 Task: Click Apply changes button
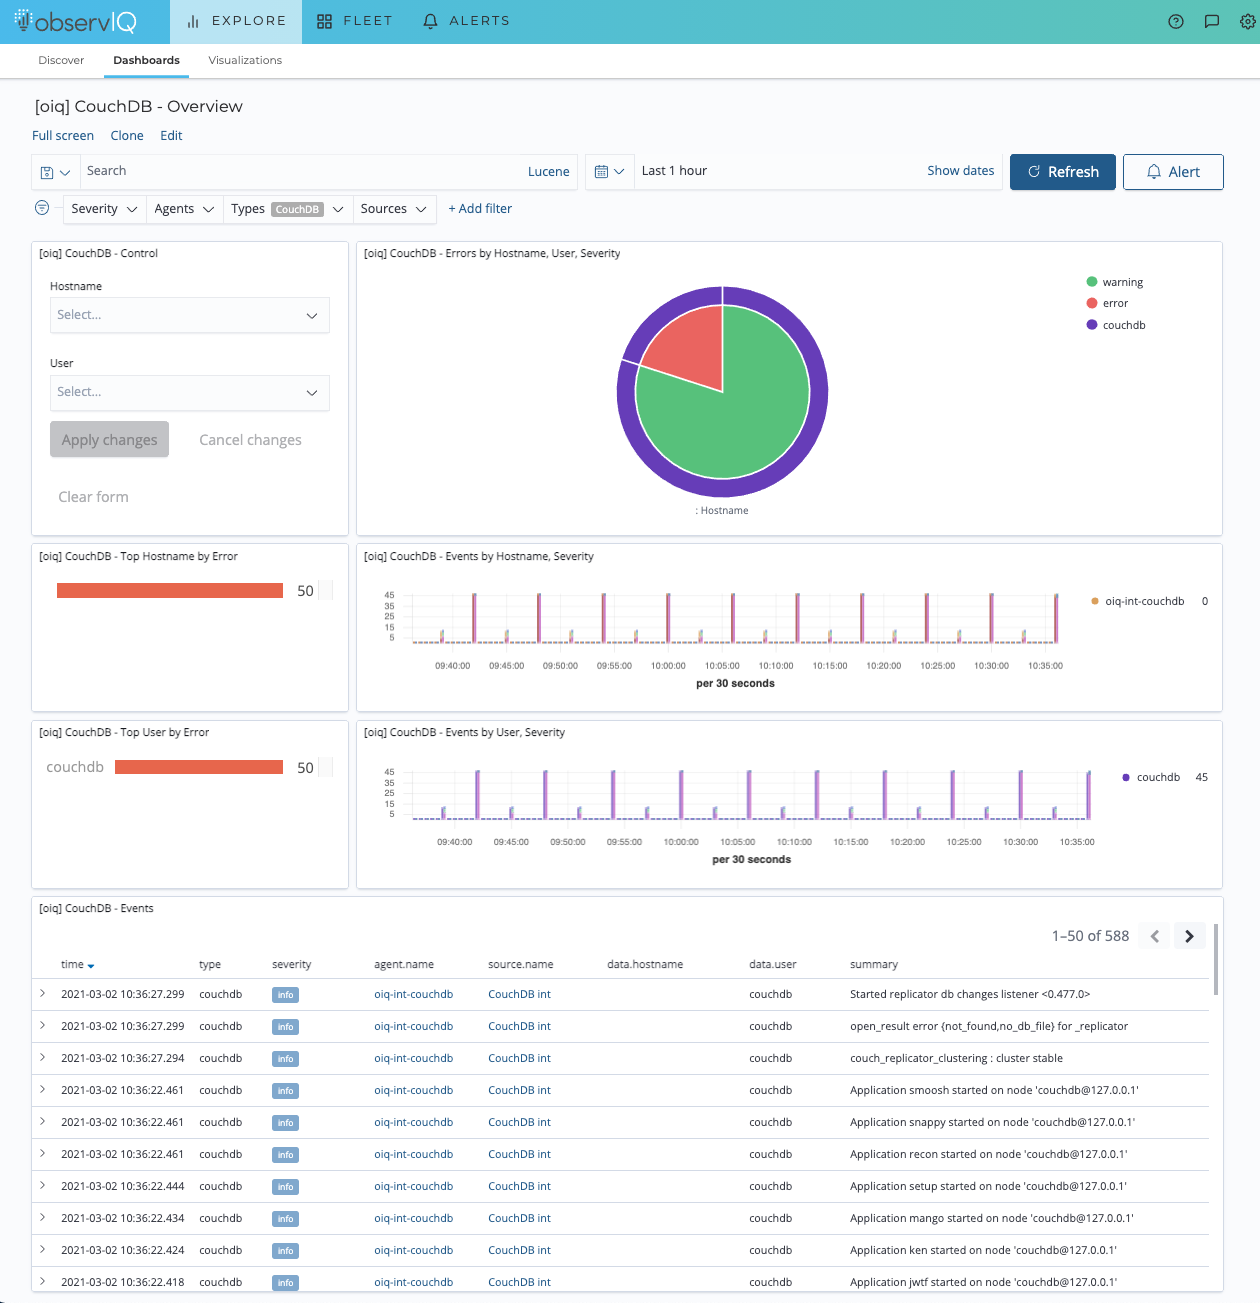110,440
